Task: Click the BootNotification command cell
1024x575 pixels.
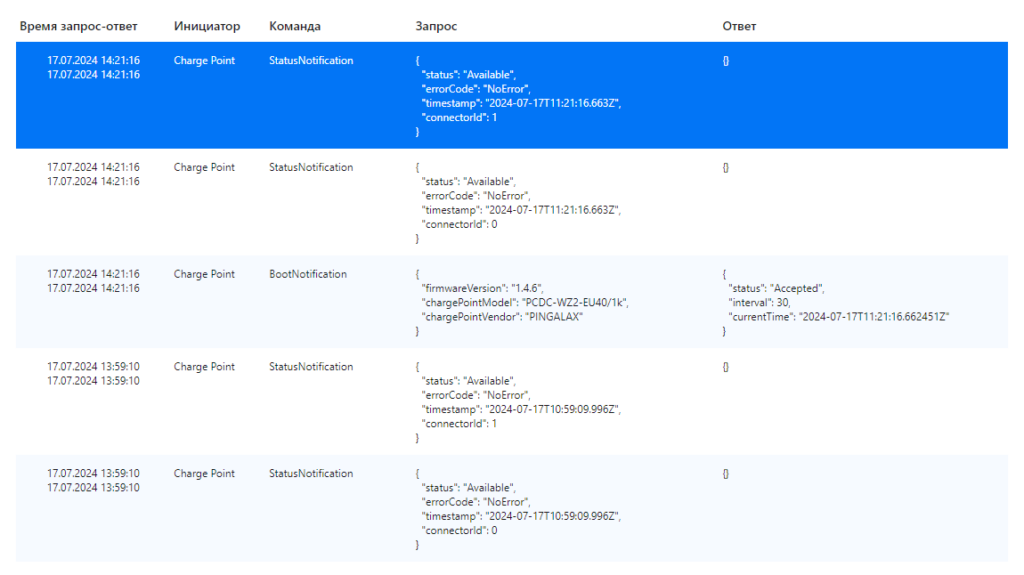Action: 308,274
